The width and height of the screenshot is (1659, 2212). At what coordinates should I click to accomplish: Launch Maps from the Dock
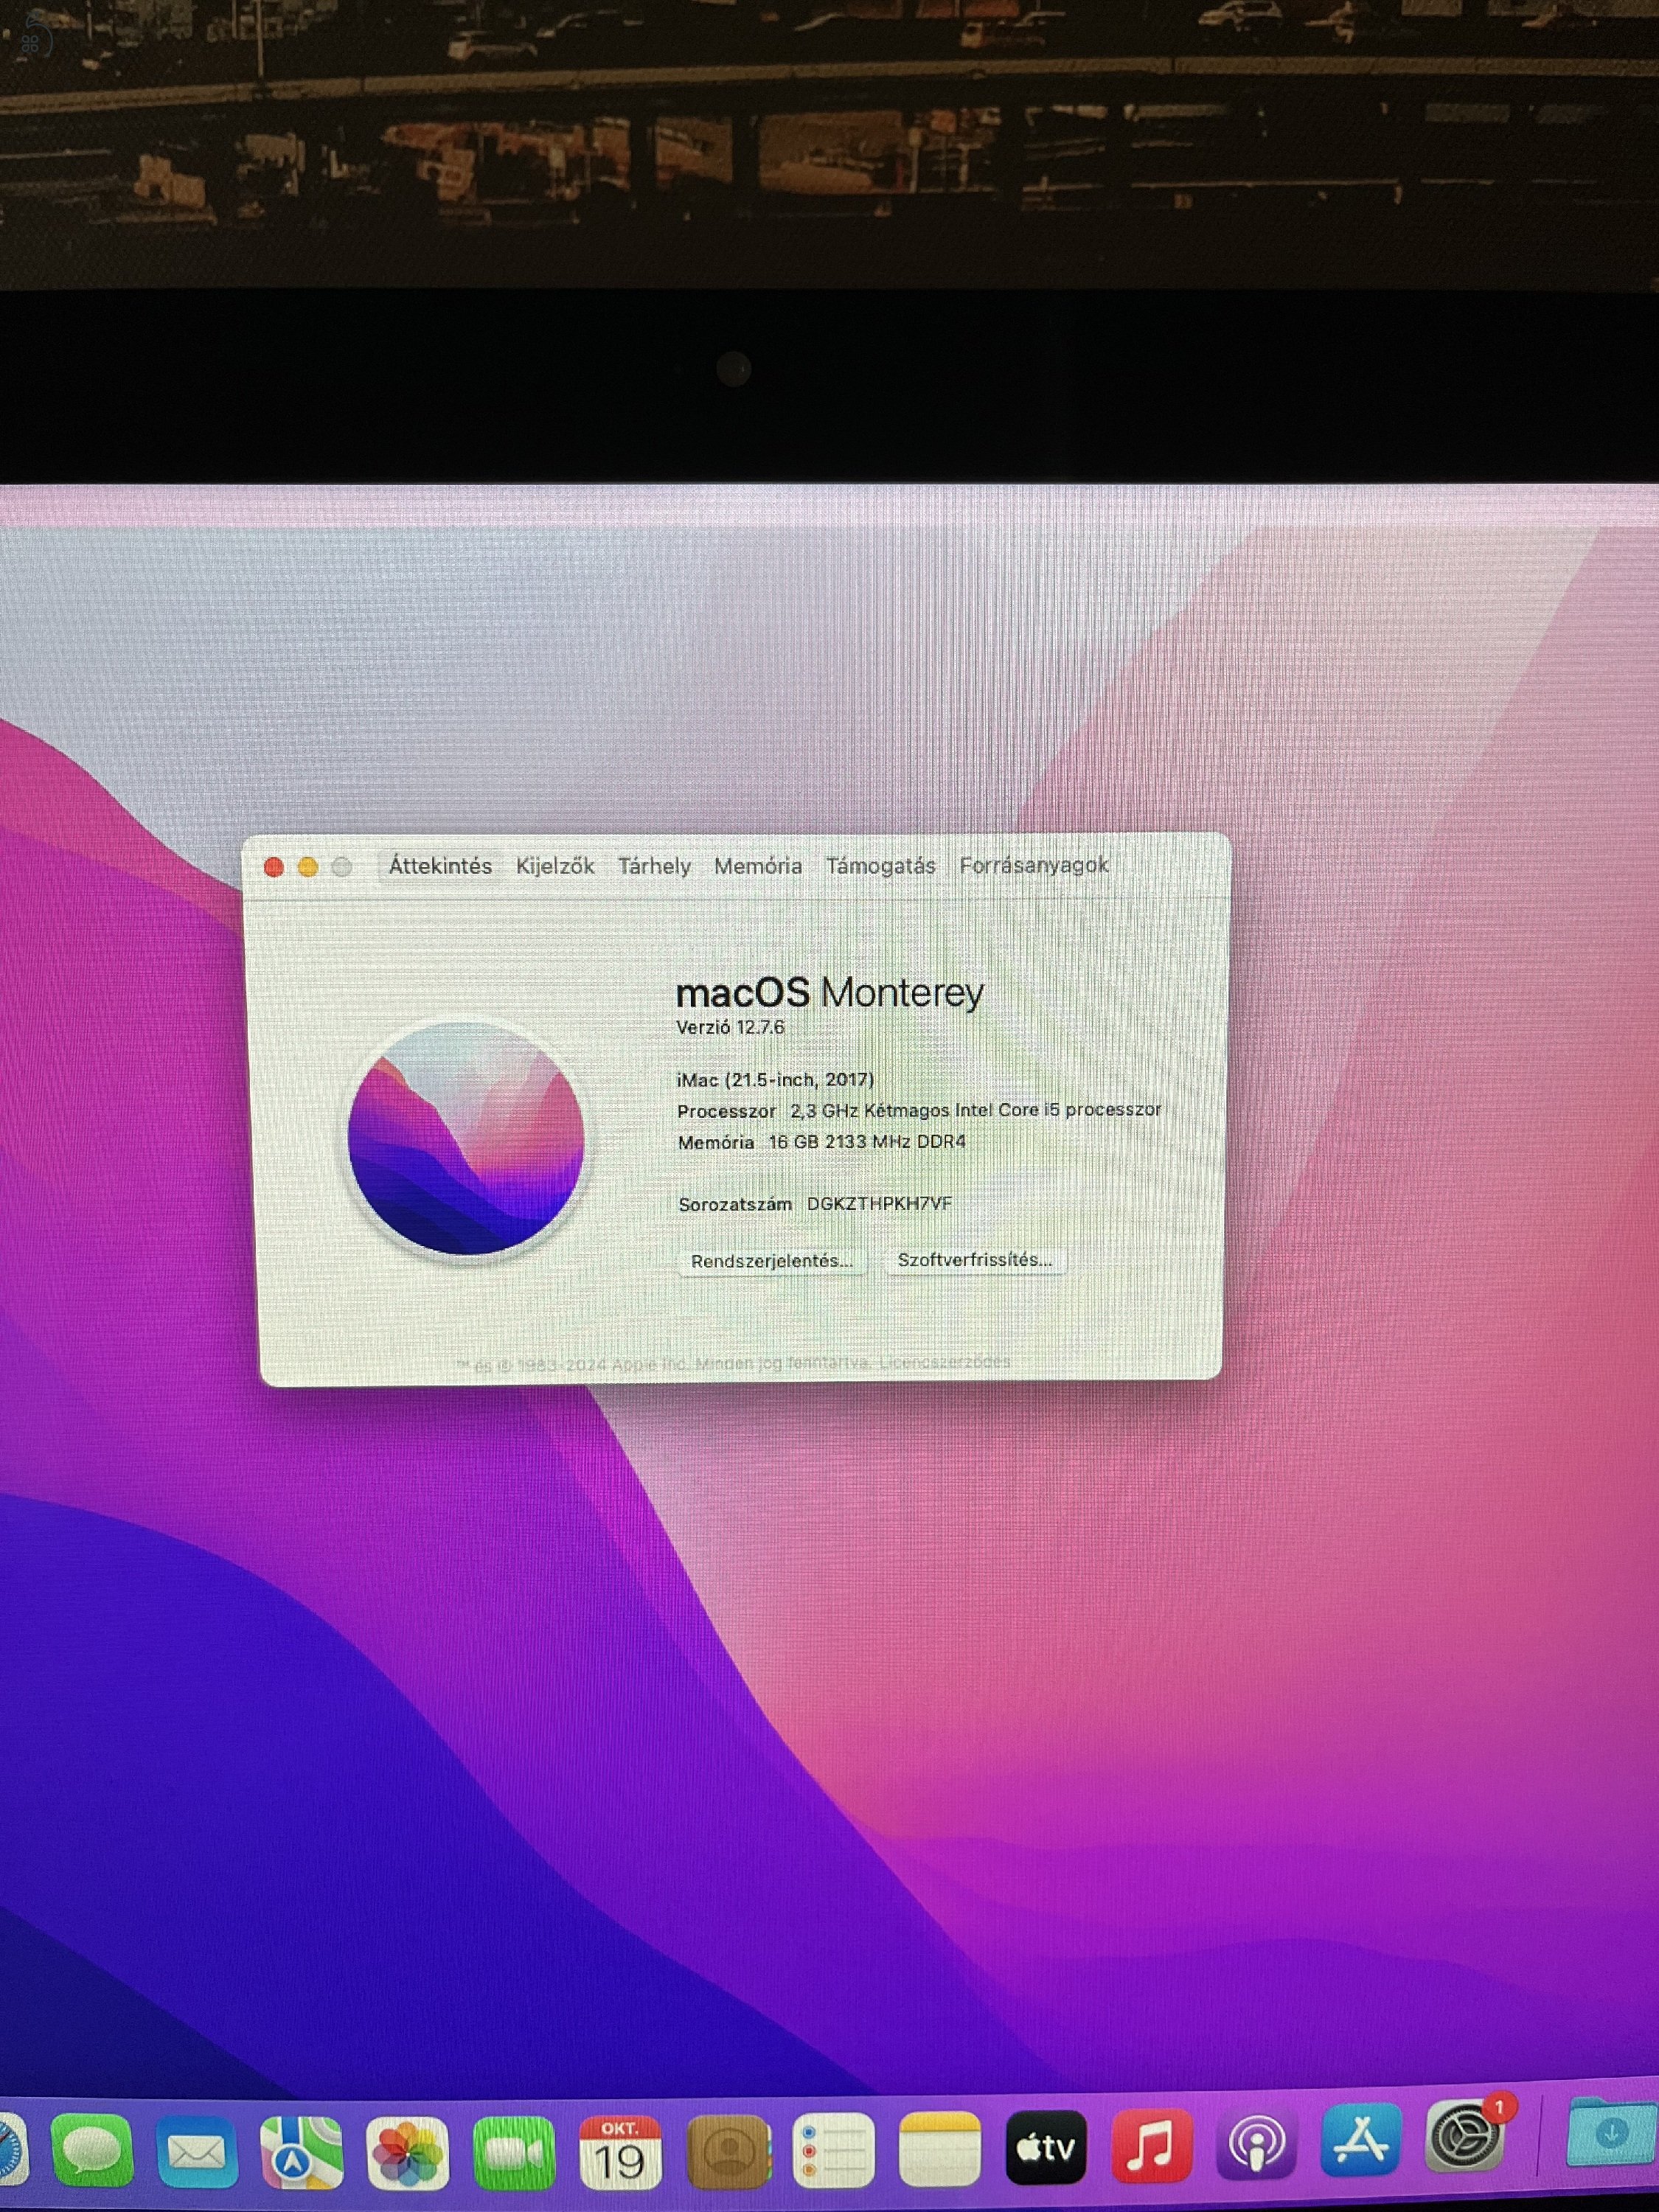[301, 2152]
